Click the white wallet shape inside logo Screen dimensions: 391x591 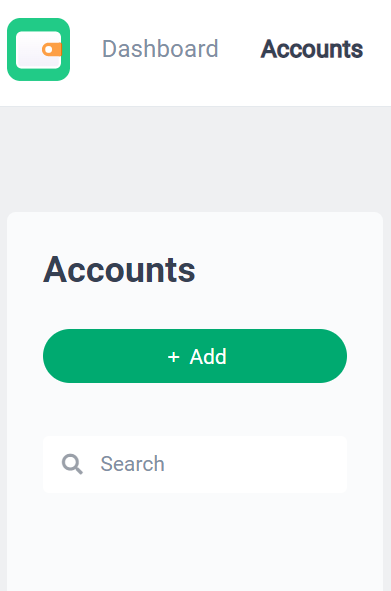pos(38,50)
